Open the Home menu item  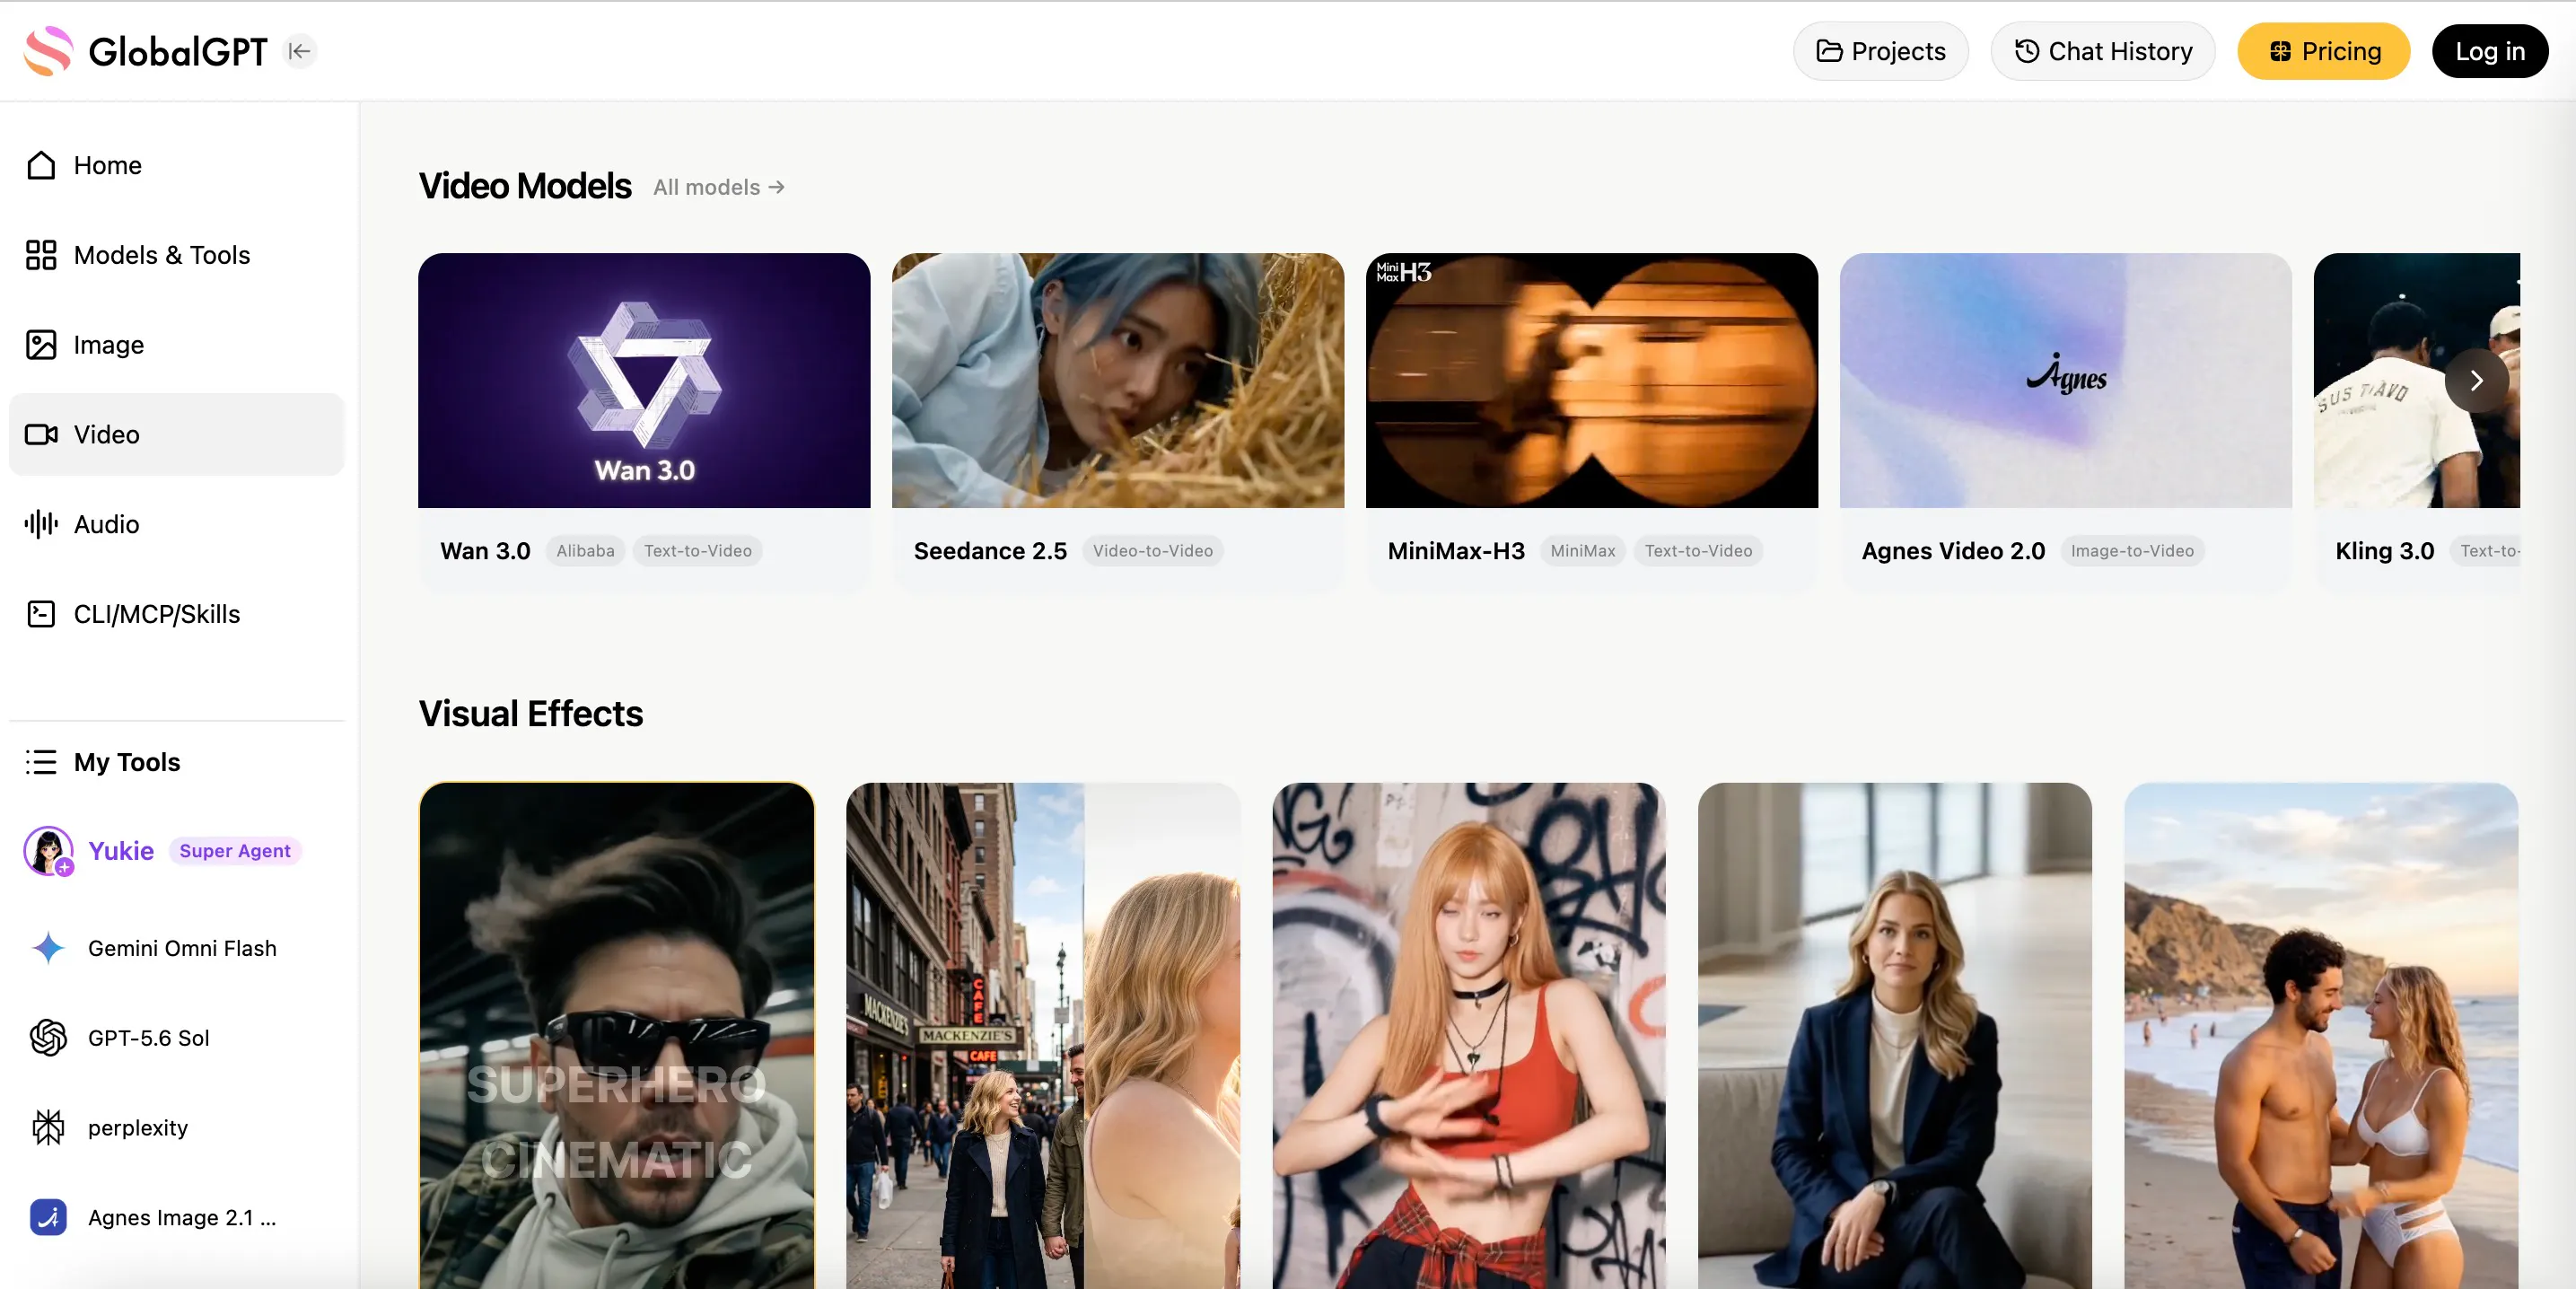(x=176, y=165)
